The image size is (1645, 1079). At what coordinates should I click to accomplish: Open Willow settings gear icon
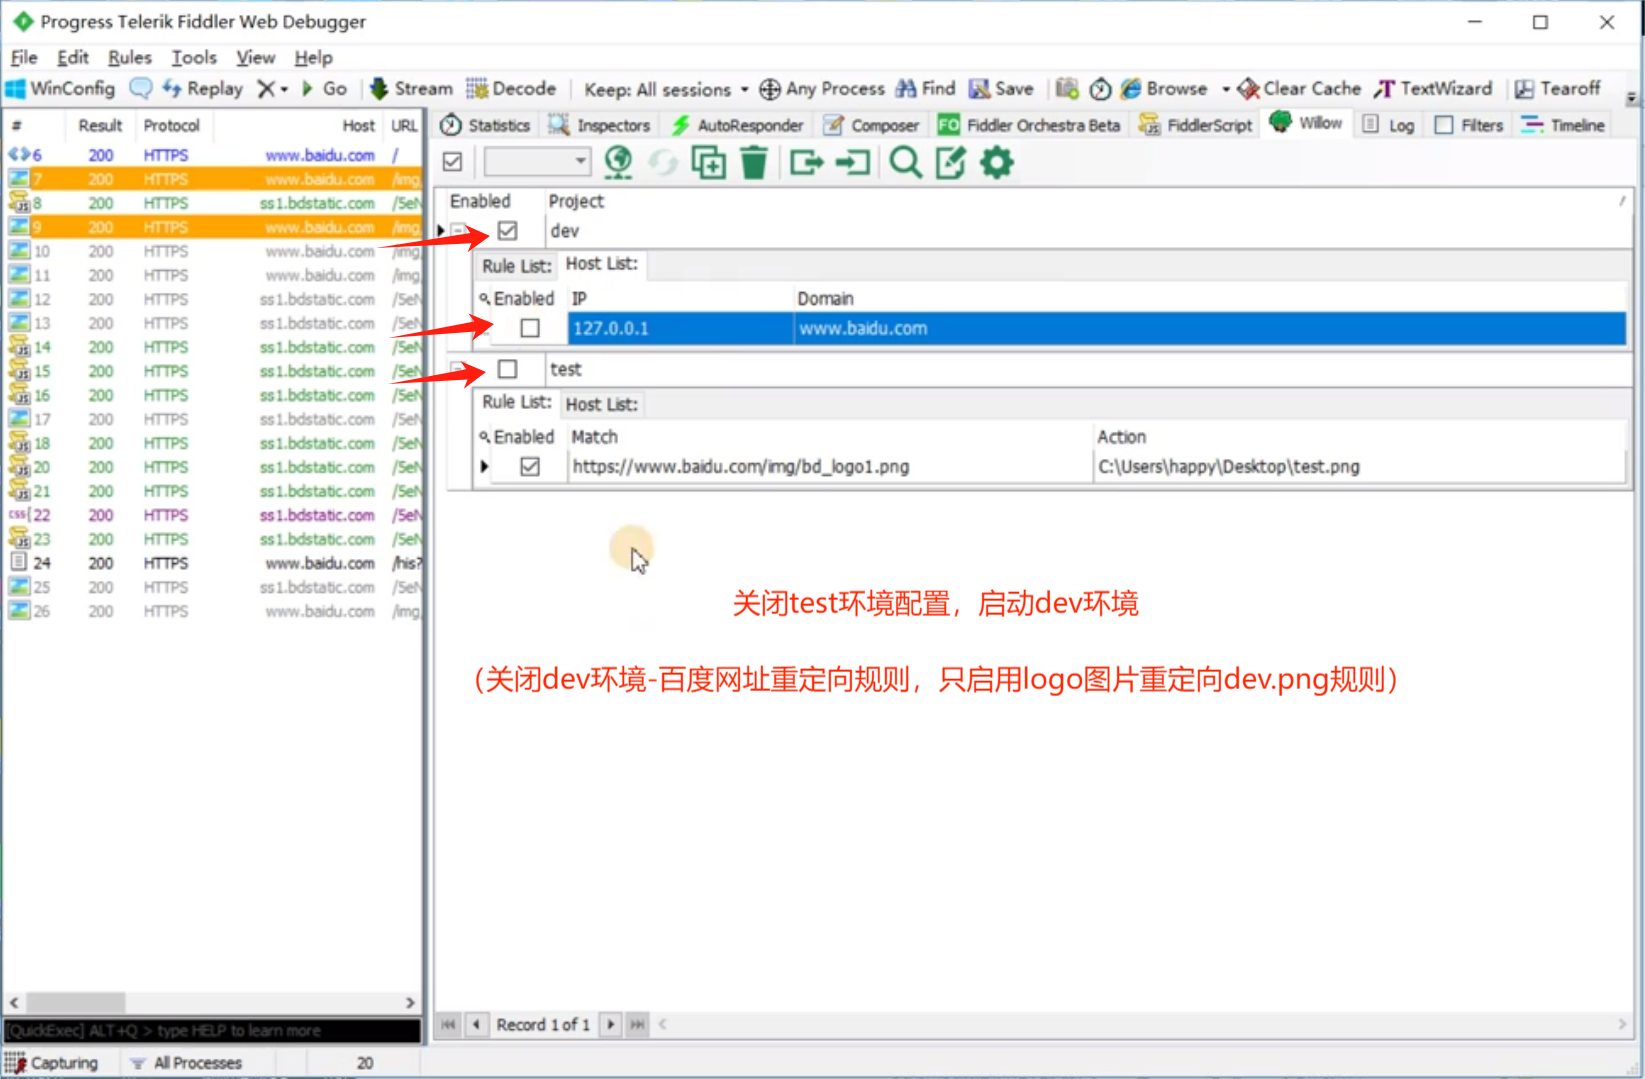[x=997, y=162]
